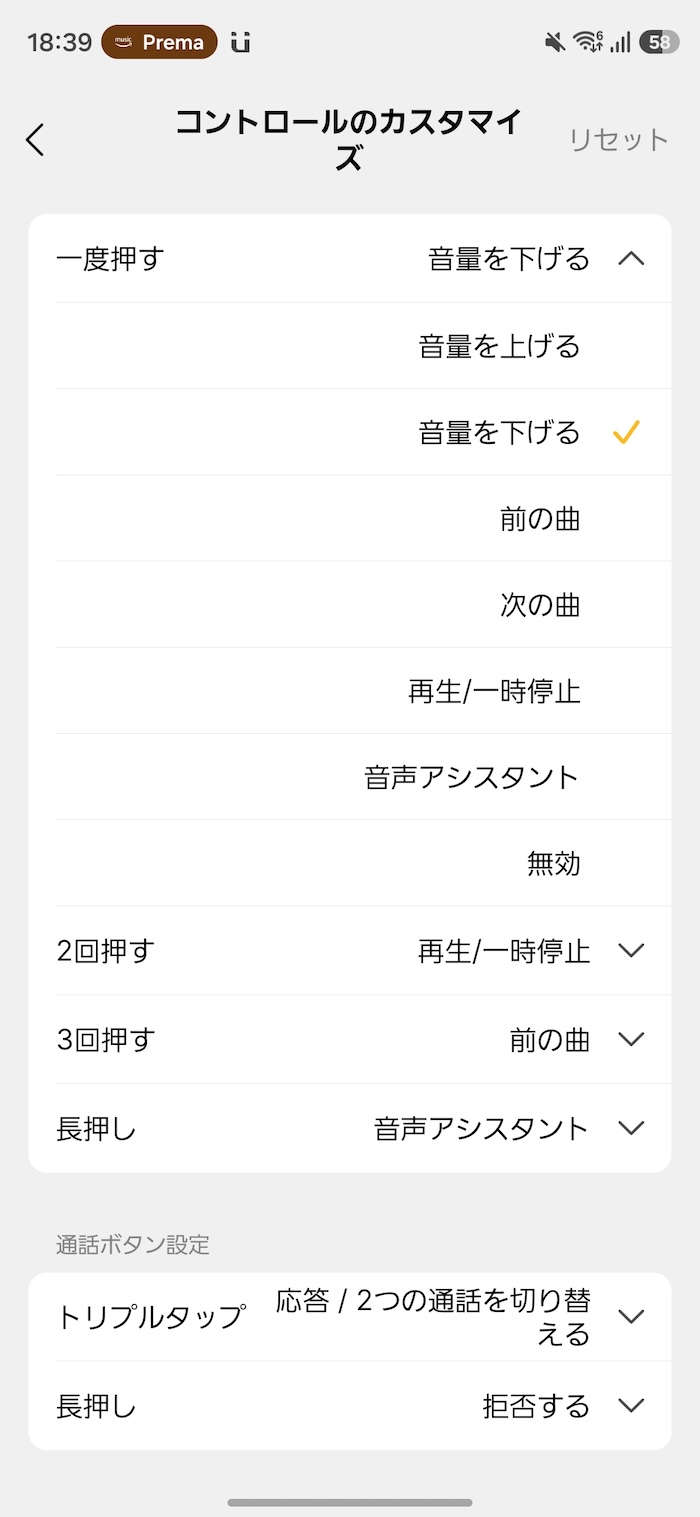700x1517 pixels.
Task: Select 前の曲 for single press
Action: click(x=540, y=519)
